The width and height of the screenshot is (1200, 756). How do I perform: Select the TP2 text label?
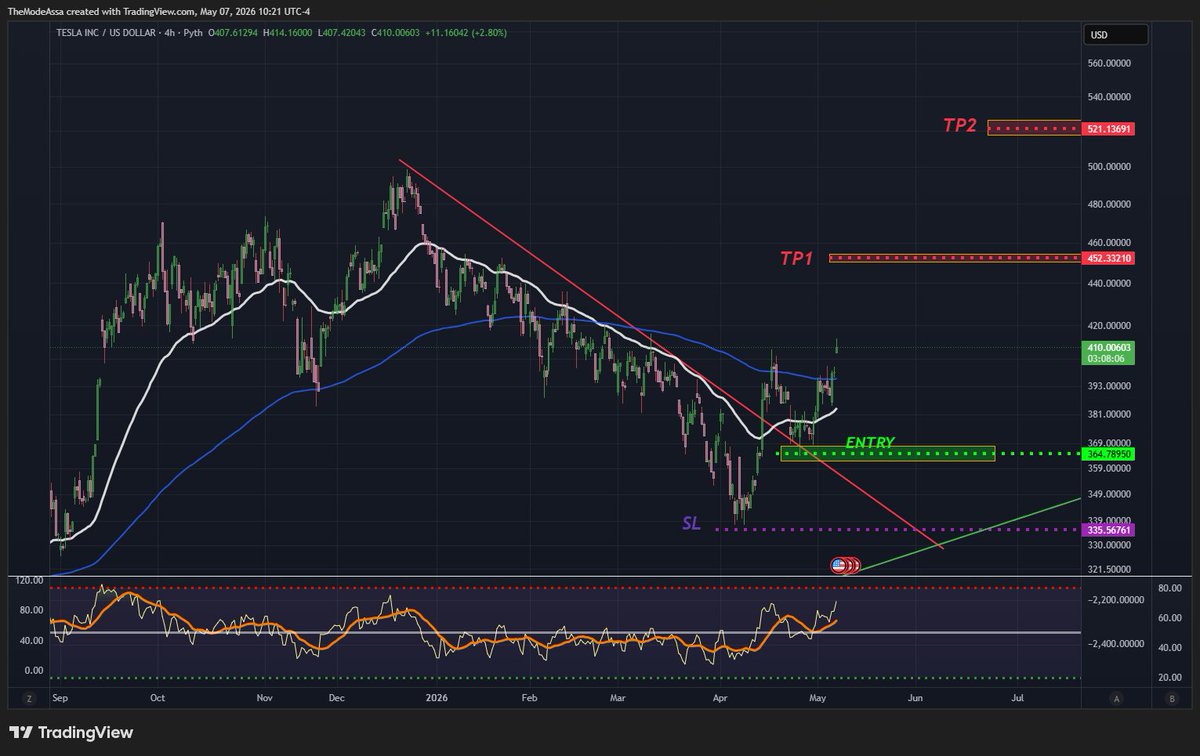961,126
